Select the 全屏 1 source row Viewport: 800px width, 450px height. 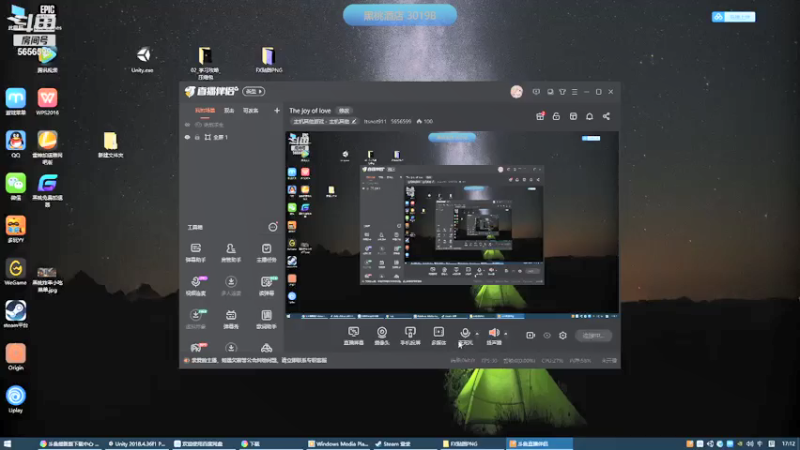click(x=231, y=137)
